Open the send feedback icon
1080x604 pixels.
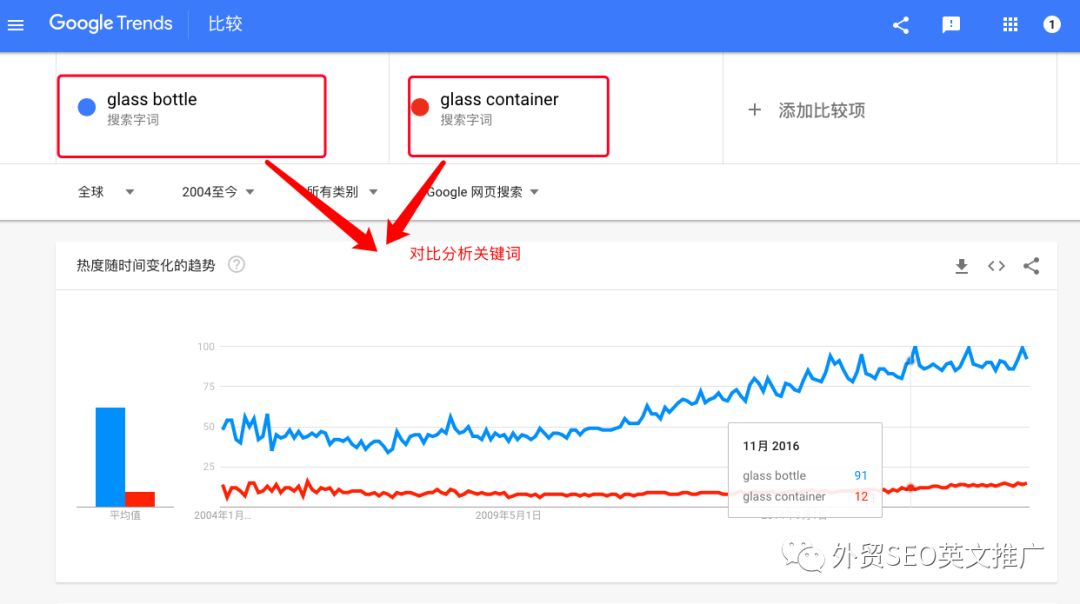(x=951, y=25)
